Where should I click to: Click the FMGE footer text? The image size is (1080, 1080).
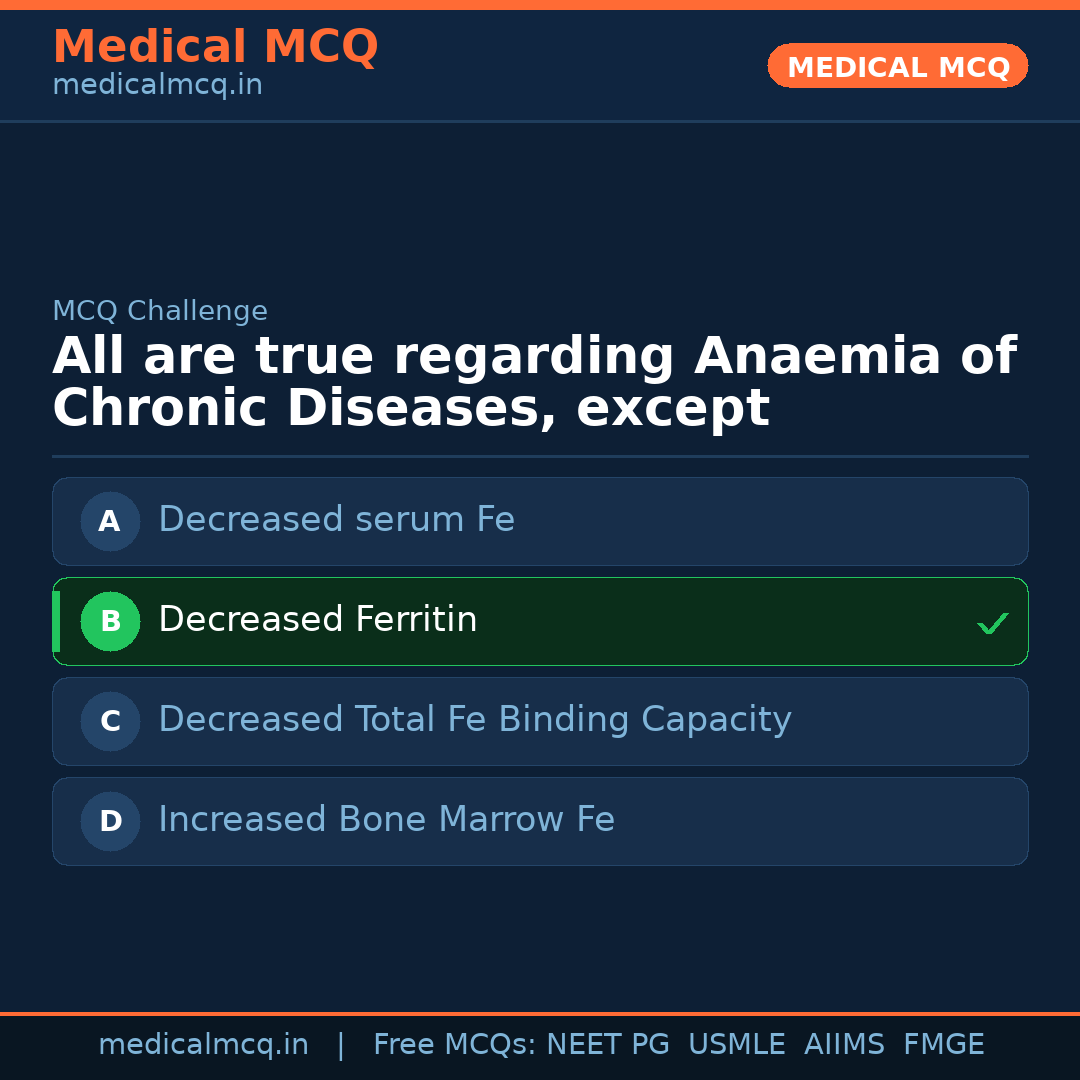[944, 1045]
